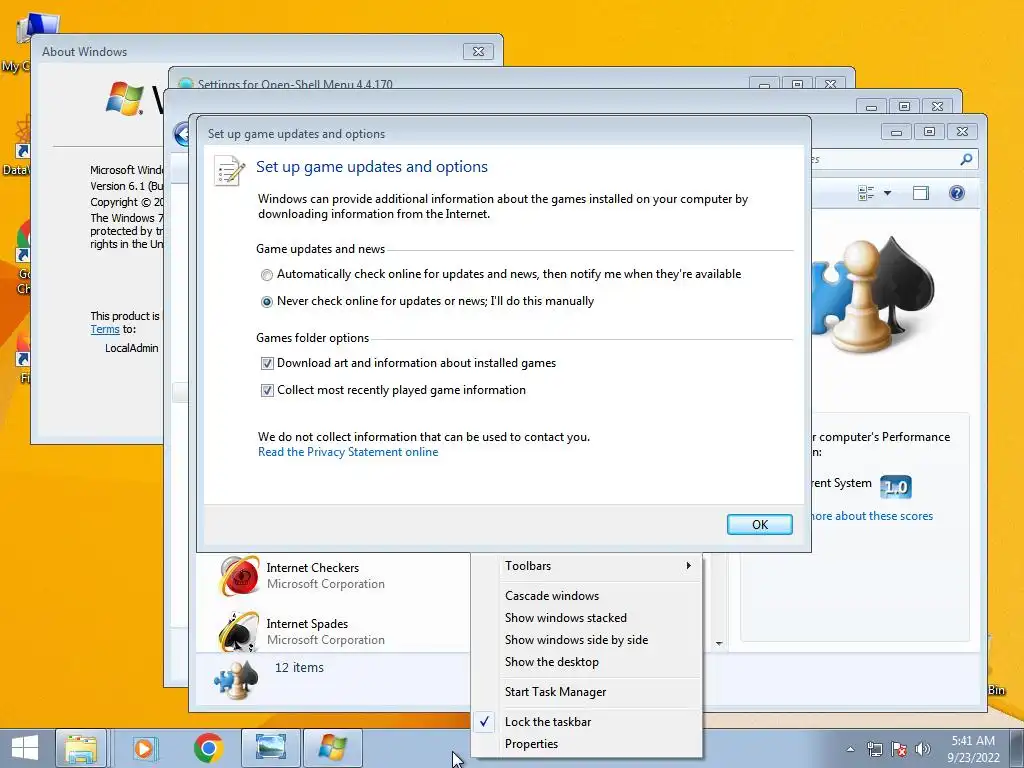Expand Toolbars submenu arrow

688,566
